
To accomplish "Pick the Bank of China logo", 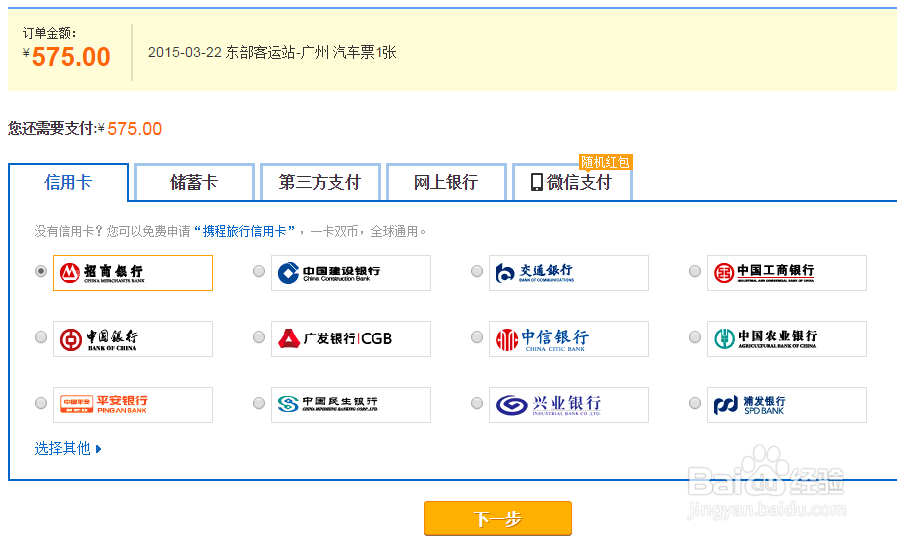I will [132, 339].
